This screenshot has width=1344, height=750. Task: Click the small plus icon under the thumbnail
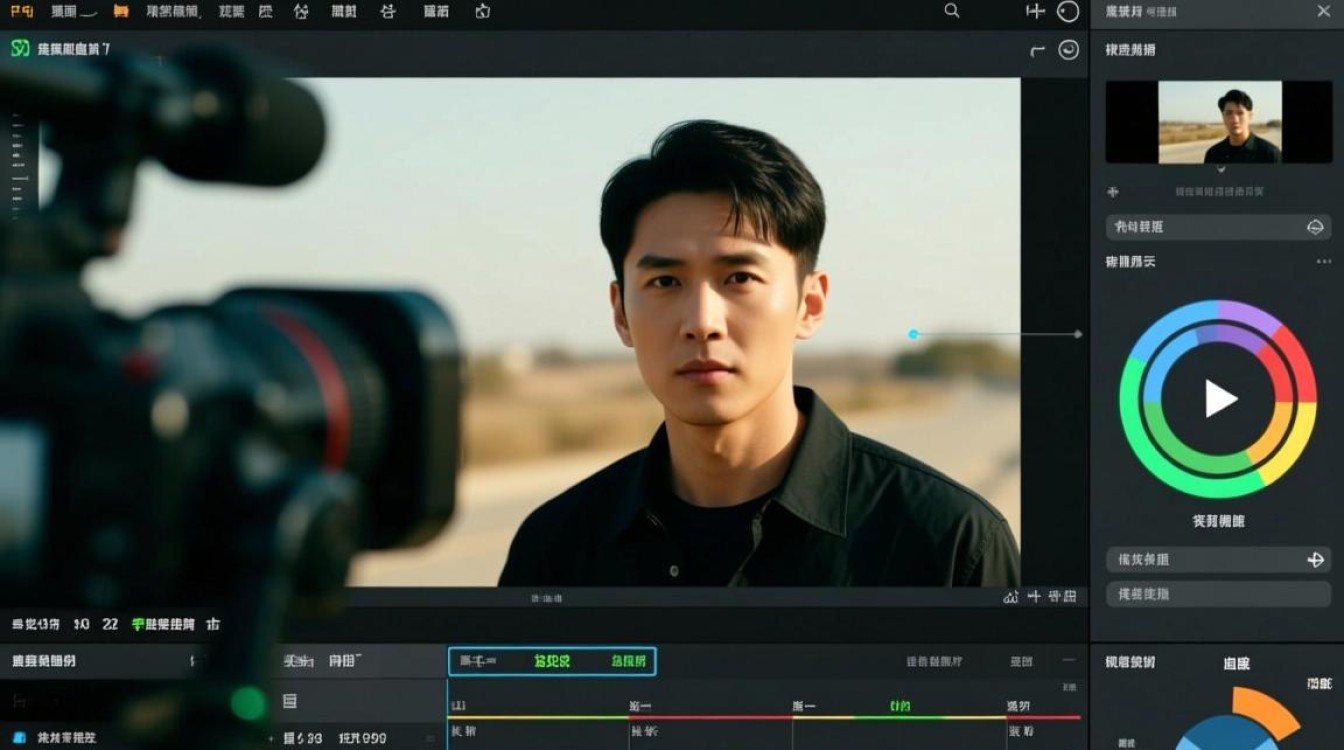(x=1113, y=192)
